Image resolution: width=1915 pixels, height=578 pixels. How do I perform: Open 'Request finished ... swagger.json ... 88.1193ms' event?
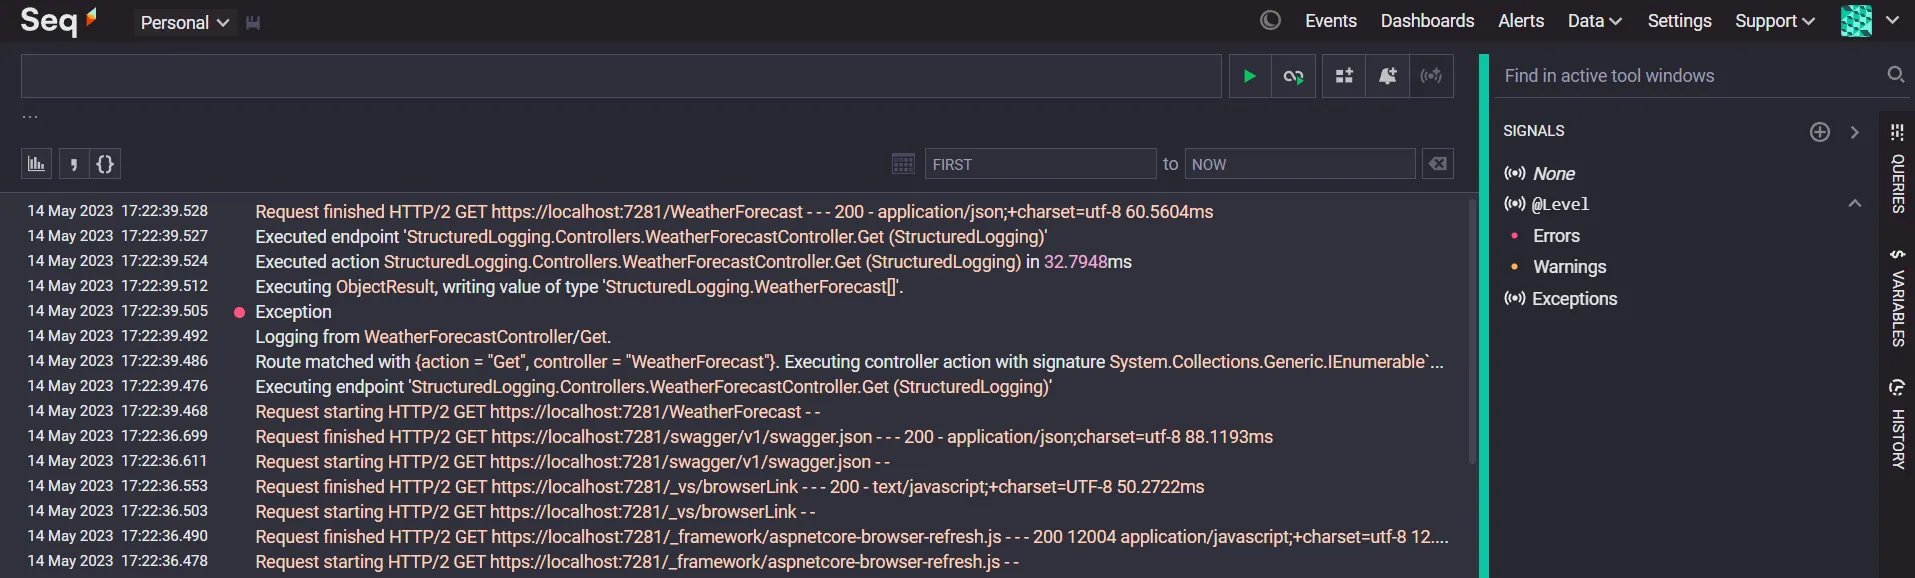click(x=764, y=437)
